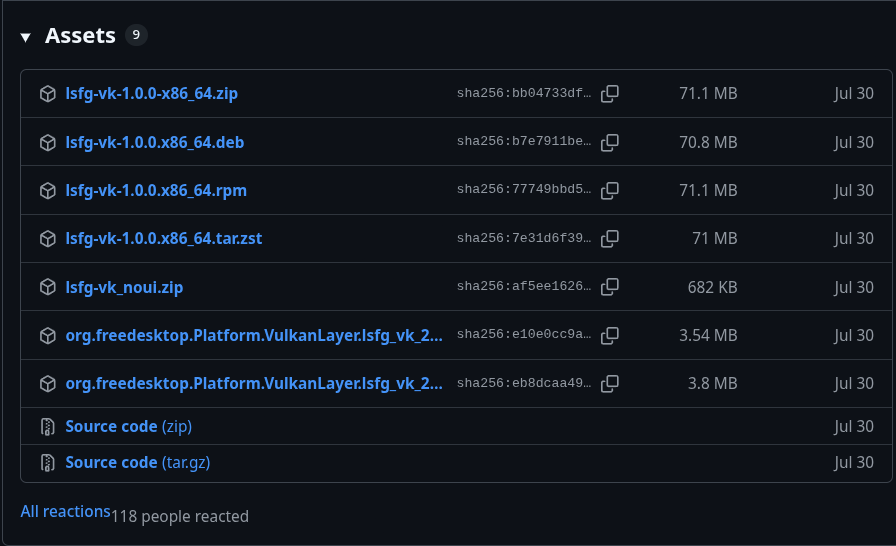
Task: Click the 3.8 MB file size
Action: 712,383
